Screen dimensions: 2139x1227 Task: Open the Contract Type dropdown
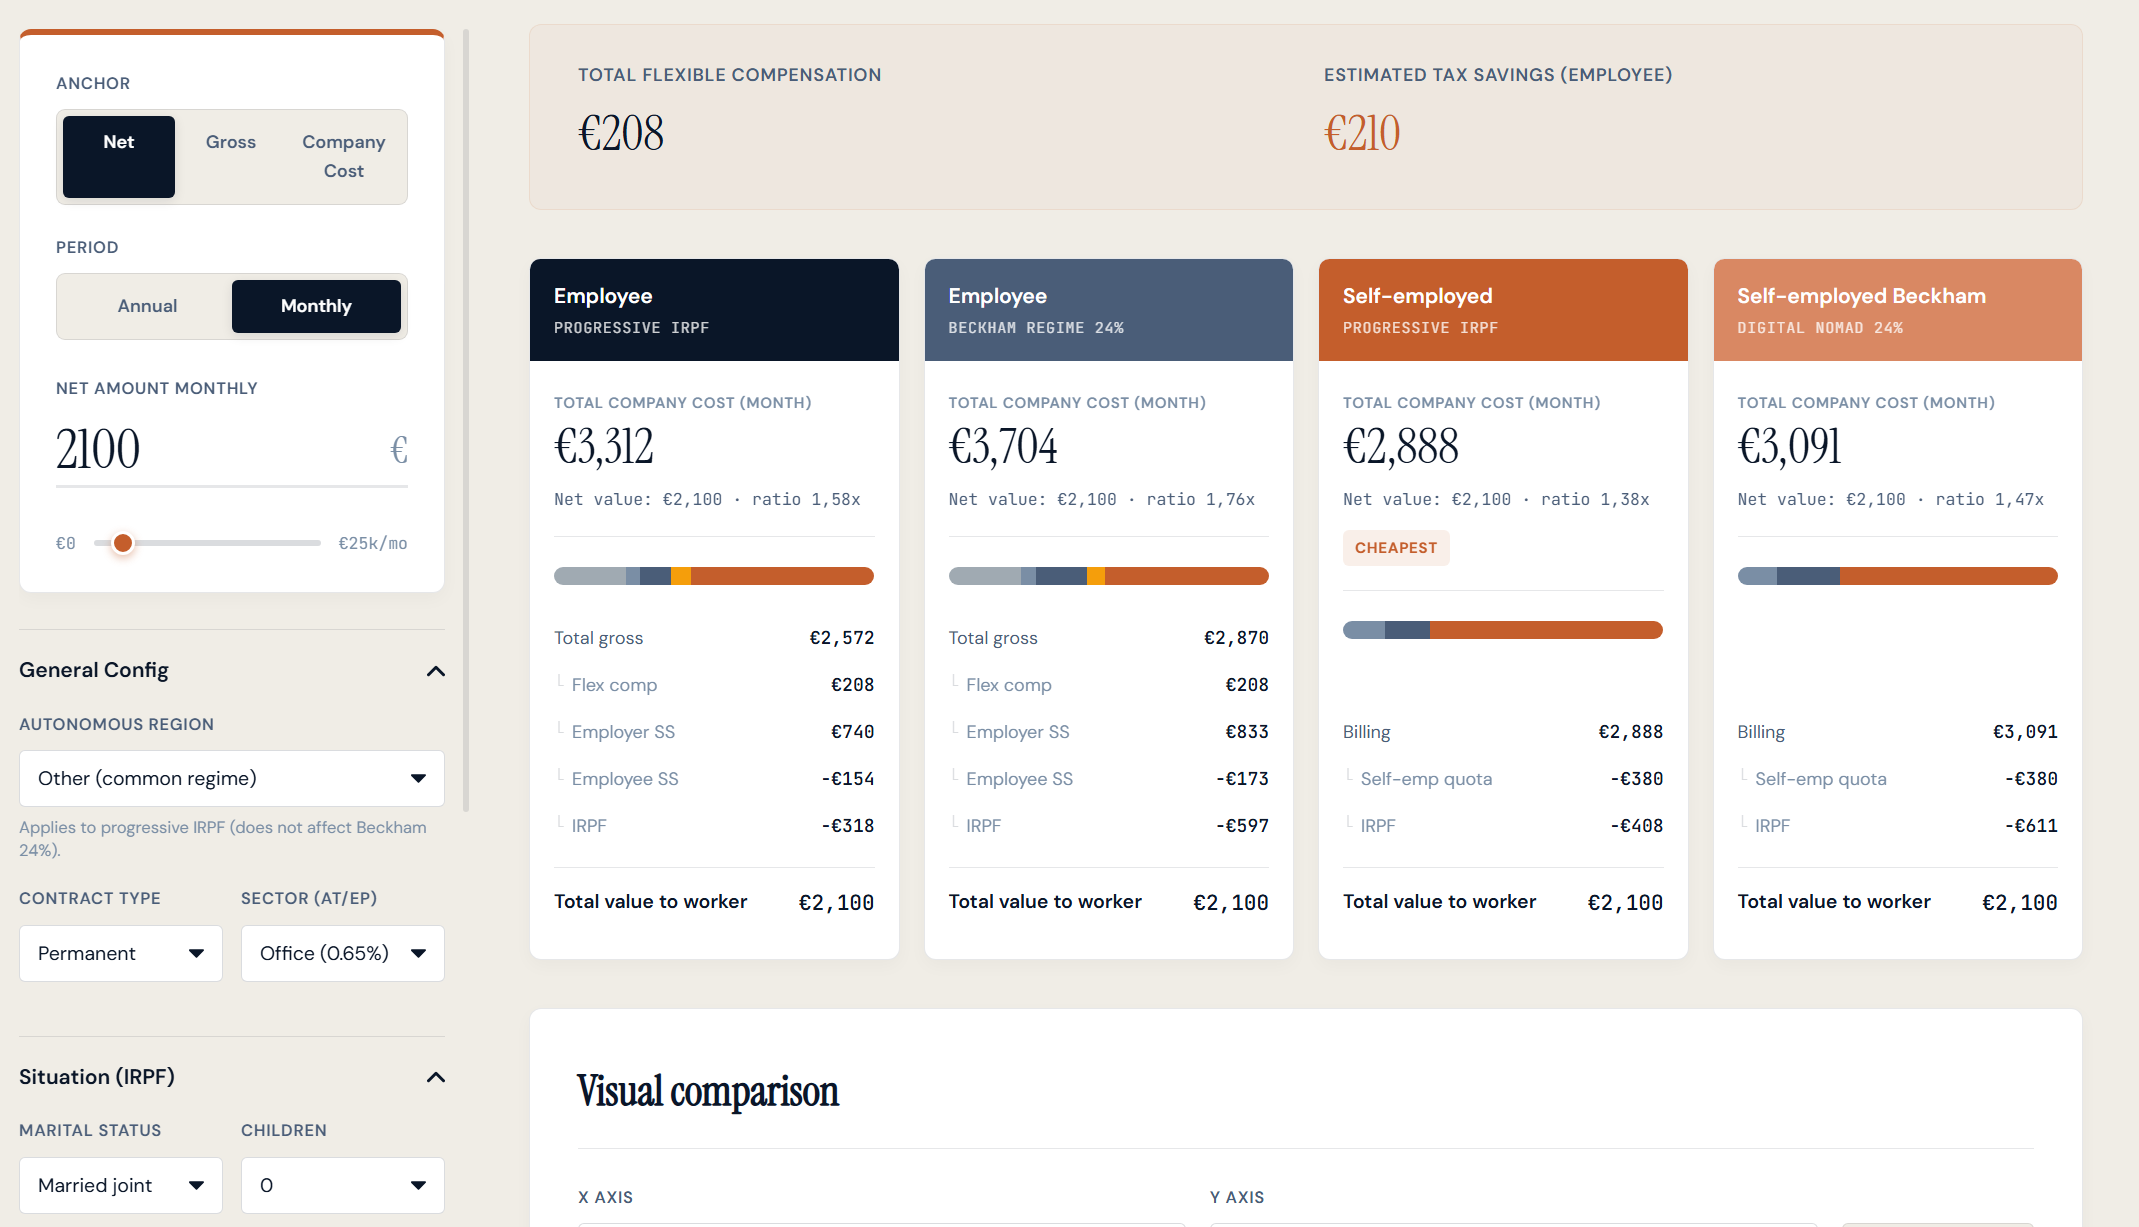tap(121, 954)
